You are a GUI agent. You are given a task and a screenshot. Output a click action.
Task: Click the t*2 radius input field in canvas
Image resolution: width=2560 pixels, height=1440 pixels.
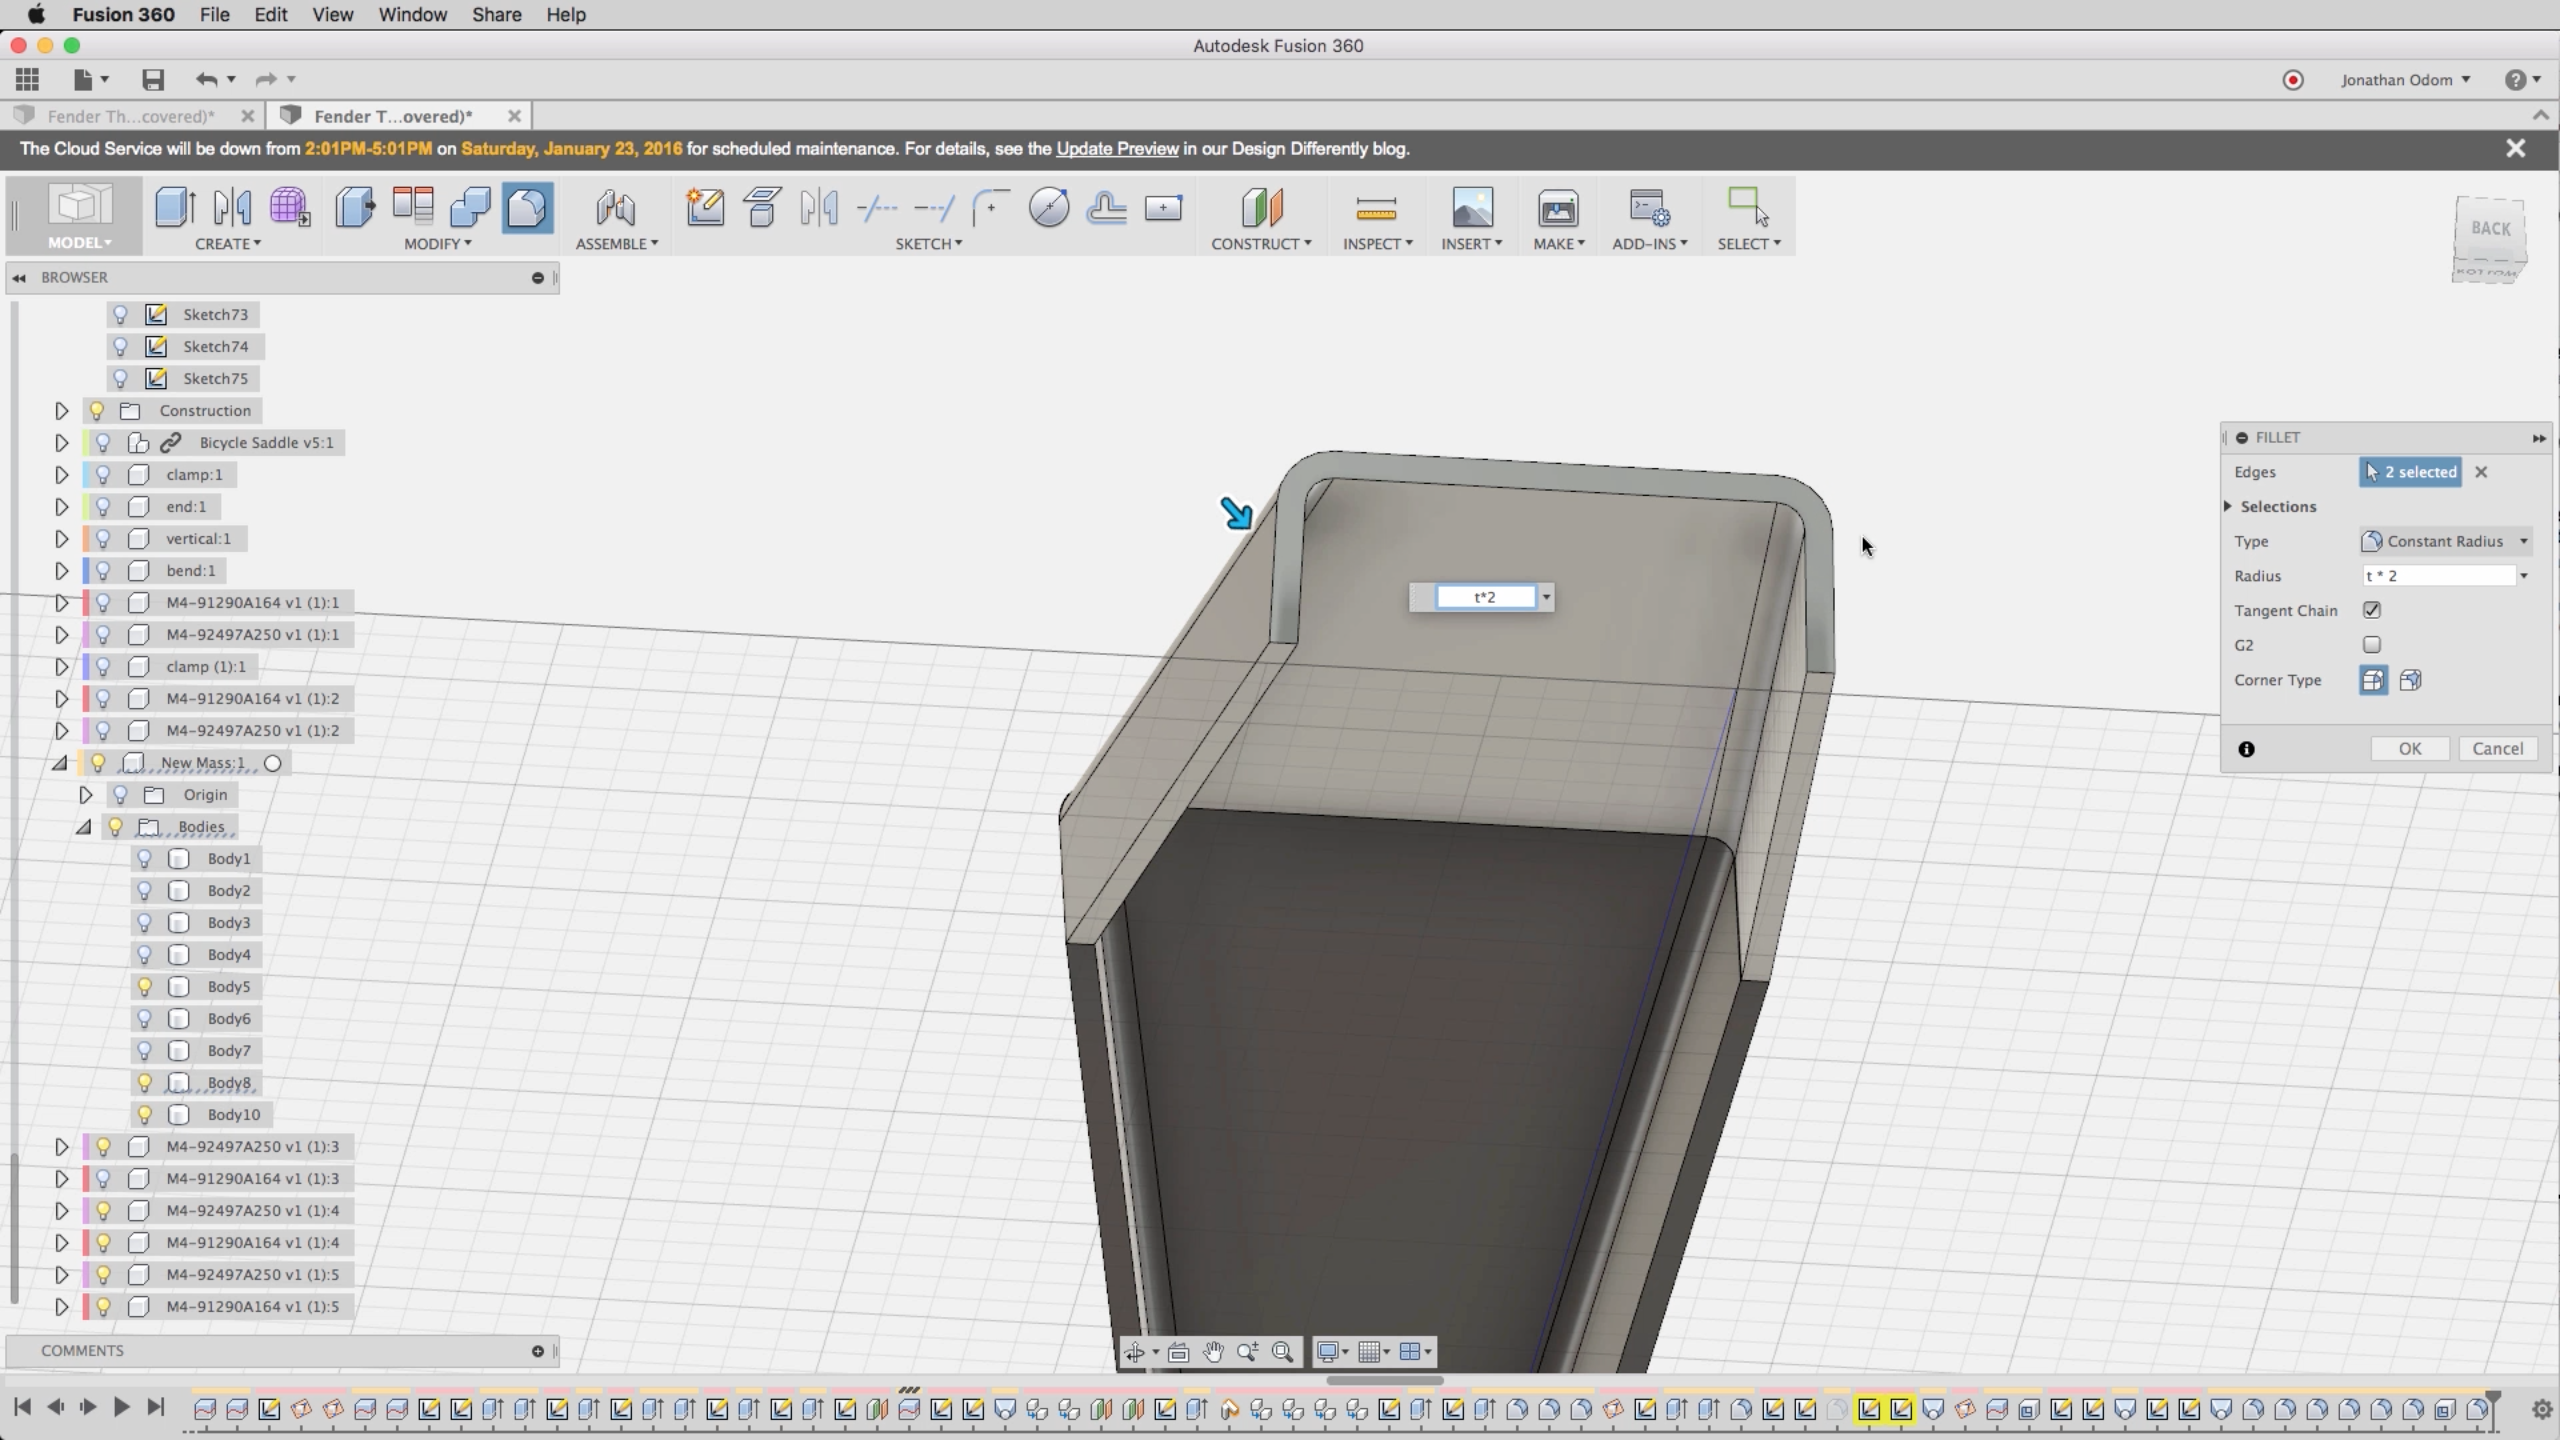[x=1484, y=597]
